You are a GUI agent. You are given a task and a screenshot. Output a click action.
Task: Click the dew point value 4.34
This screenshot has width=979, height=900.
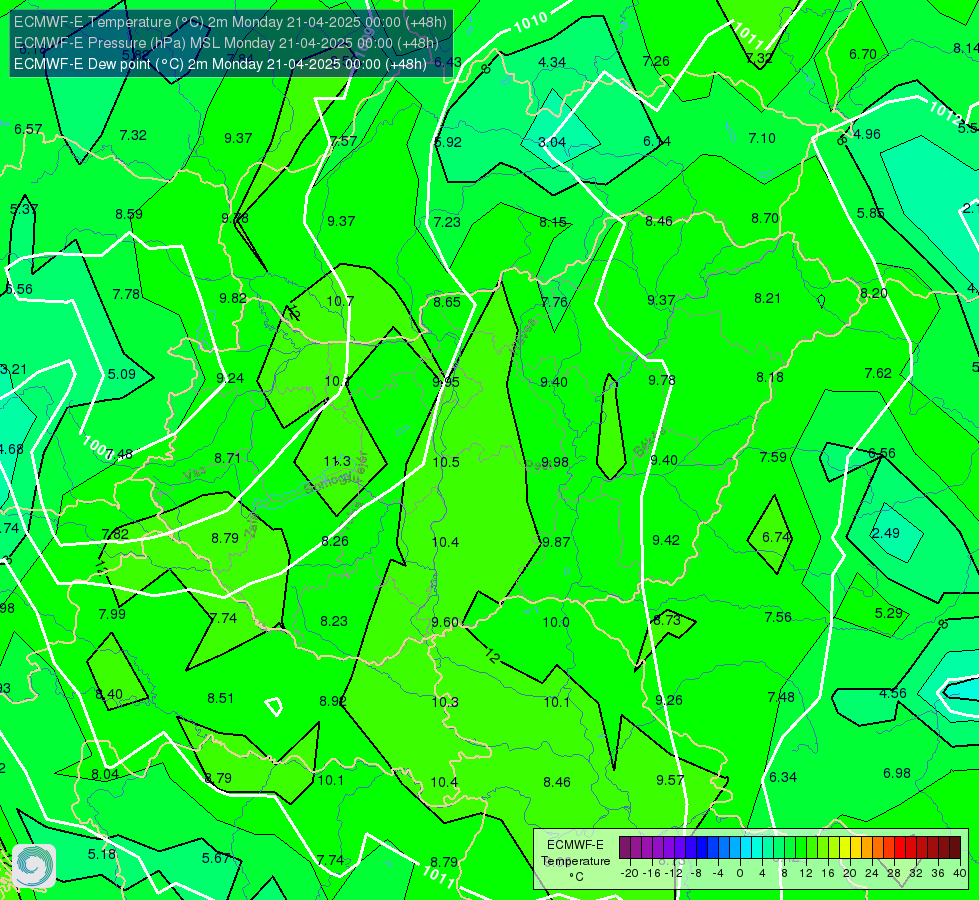coord(552,62)
